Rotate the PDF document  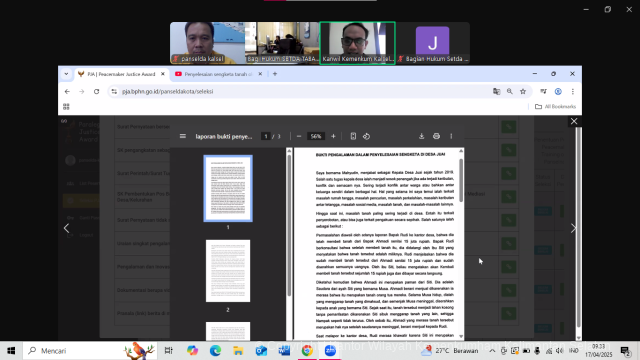point(366,136)
